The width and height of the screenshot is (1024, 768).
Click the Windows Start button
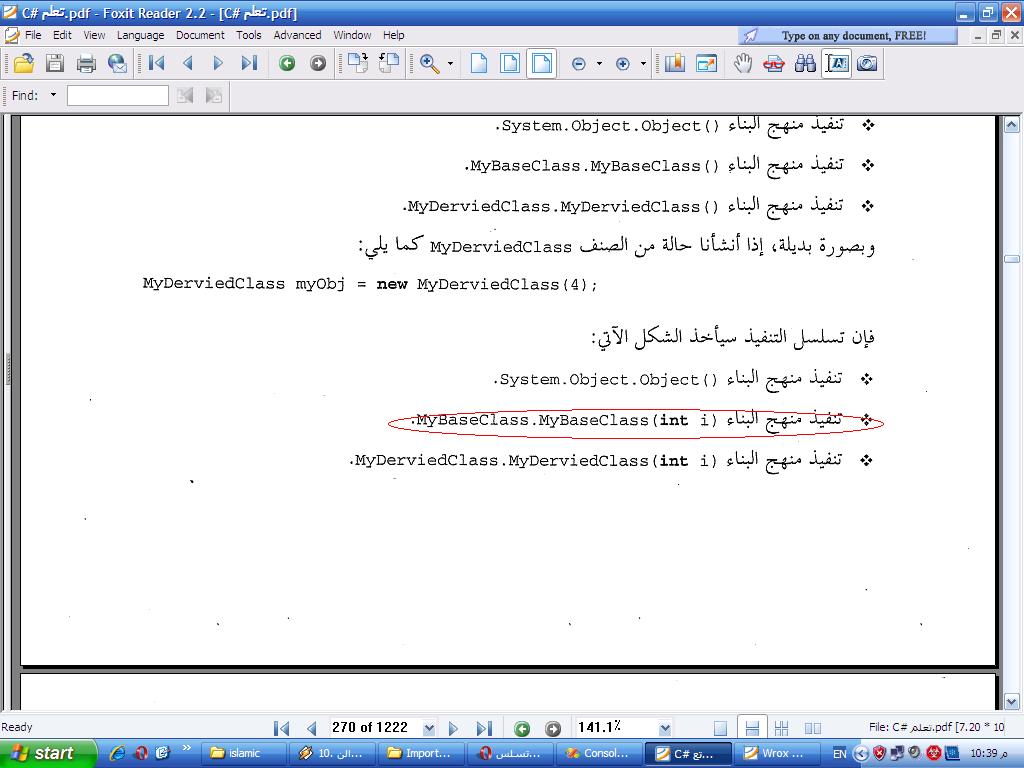click(x=48, y=753)
